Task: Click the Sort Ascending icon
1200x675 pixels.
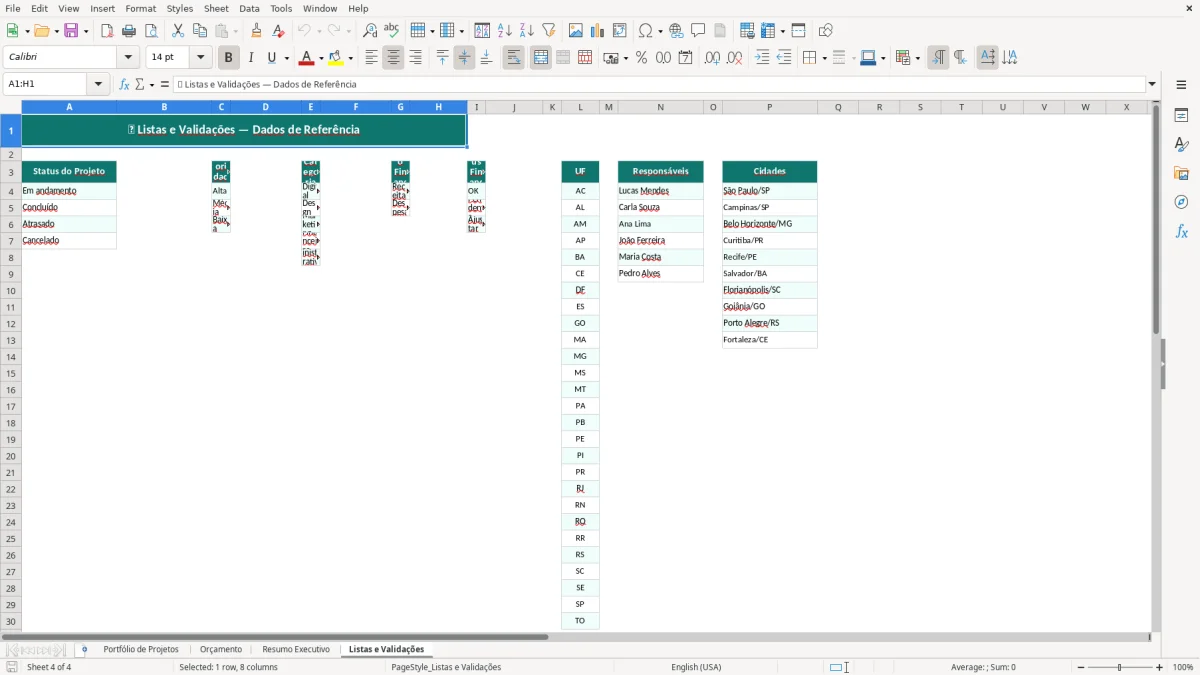Action: click(x=505, y=31)
